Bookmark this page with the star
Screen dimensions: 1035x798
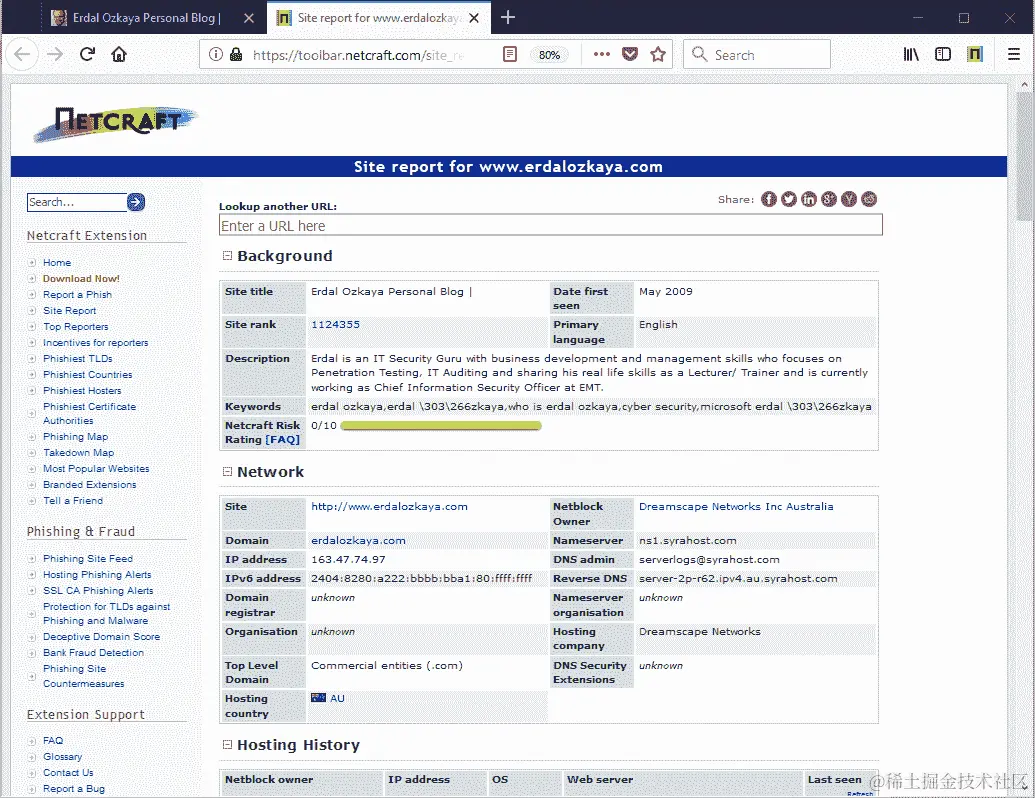coord(657,54)
